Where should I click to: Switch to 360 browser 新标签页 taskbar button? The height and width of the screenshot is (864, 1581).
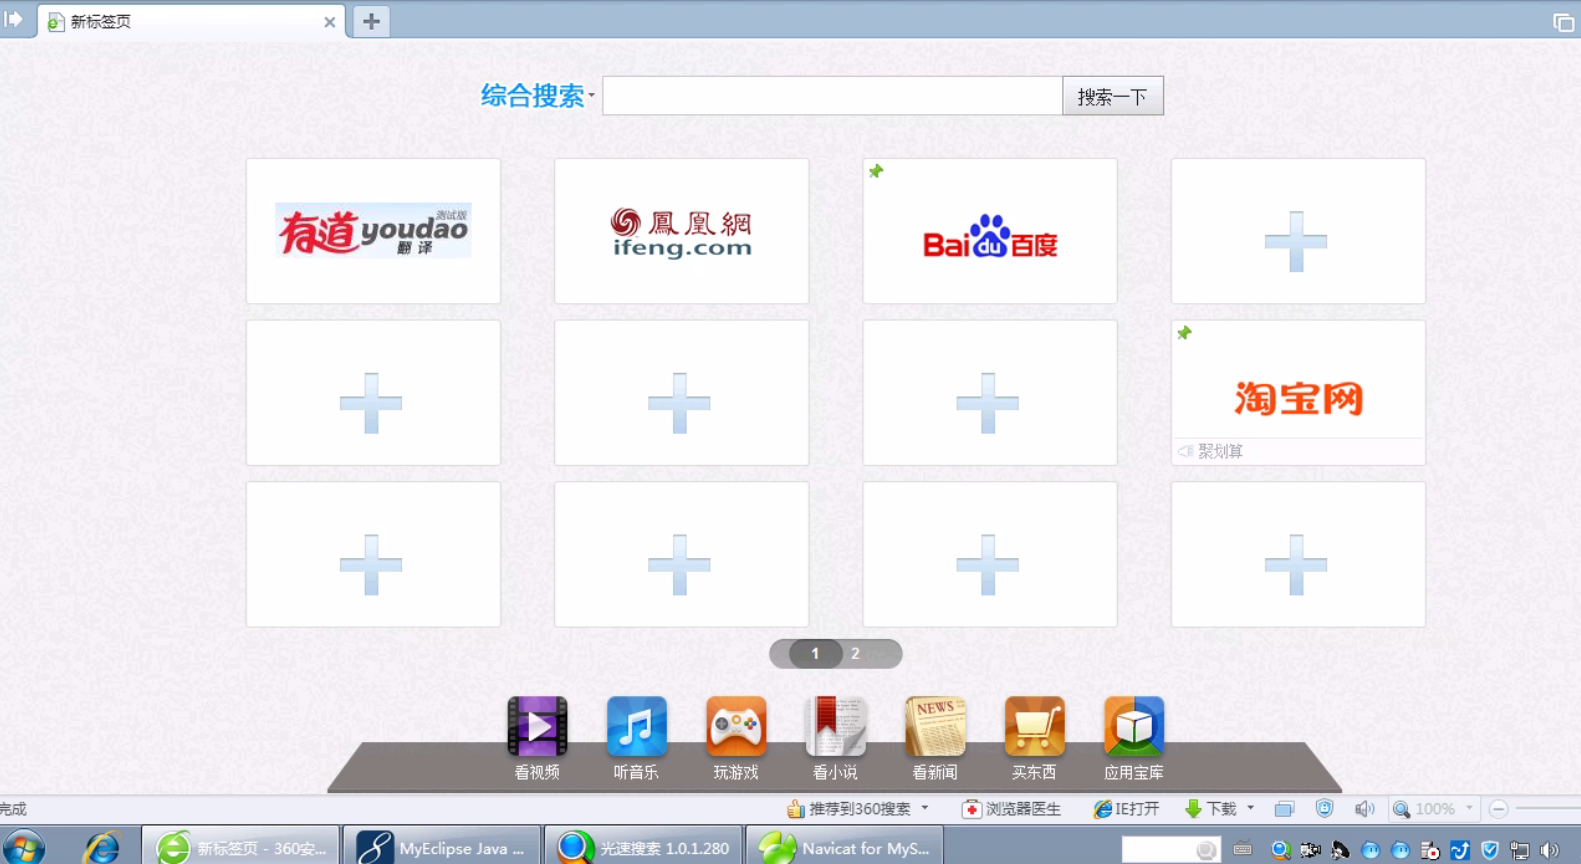[241, 848]
